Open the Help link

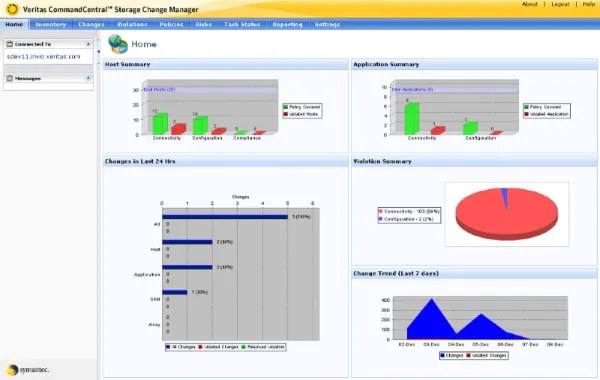[589, 4]
